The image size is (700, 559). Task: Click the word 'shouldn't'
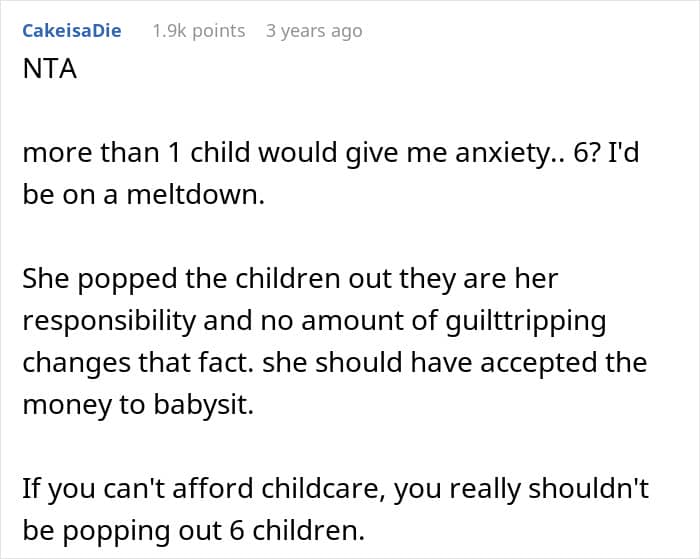pos(588,488)
